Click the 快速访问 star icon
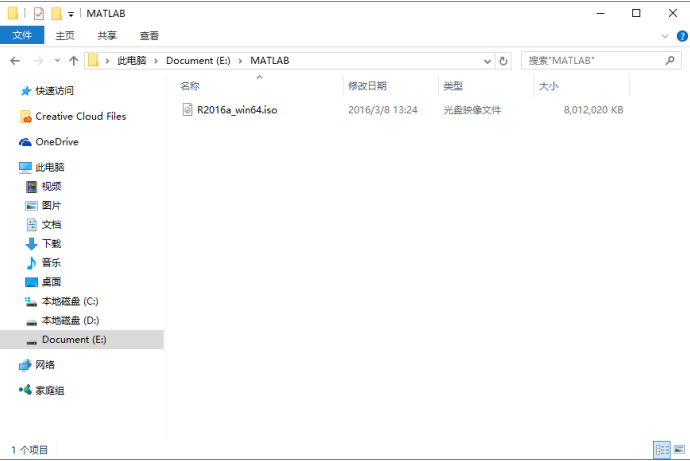 26,91
